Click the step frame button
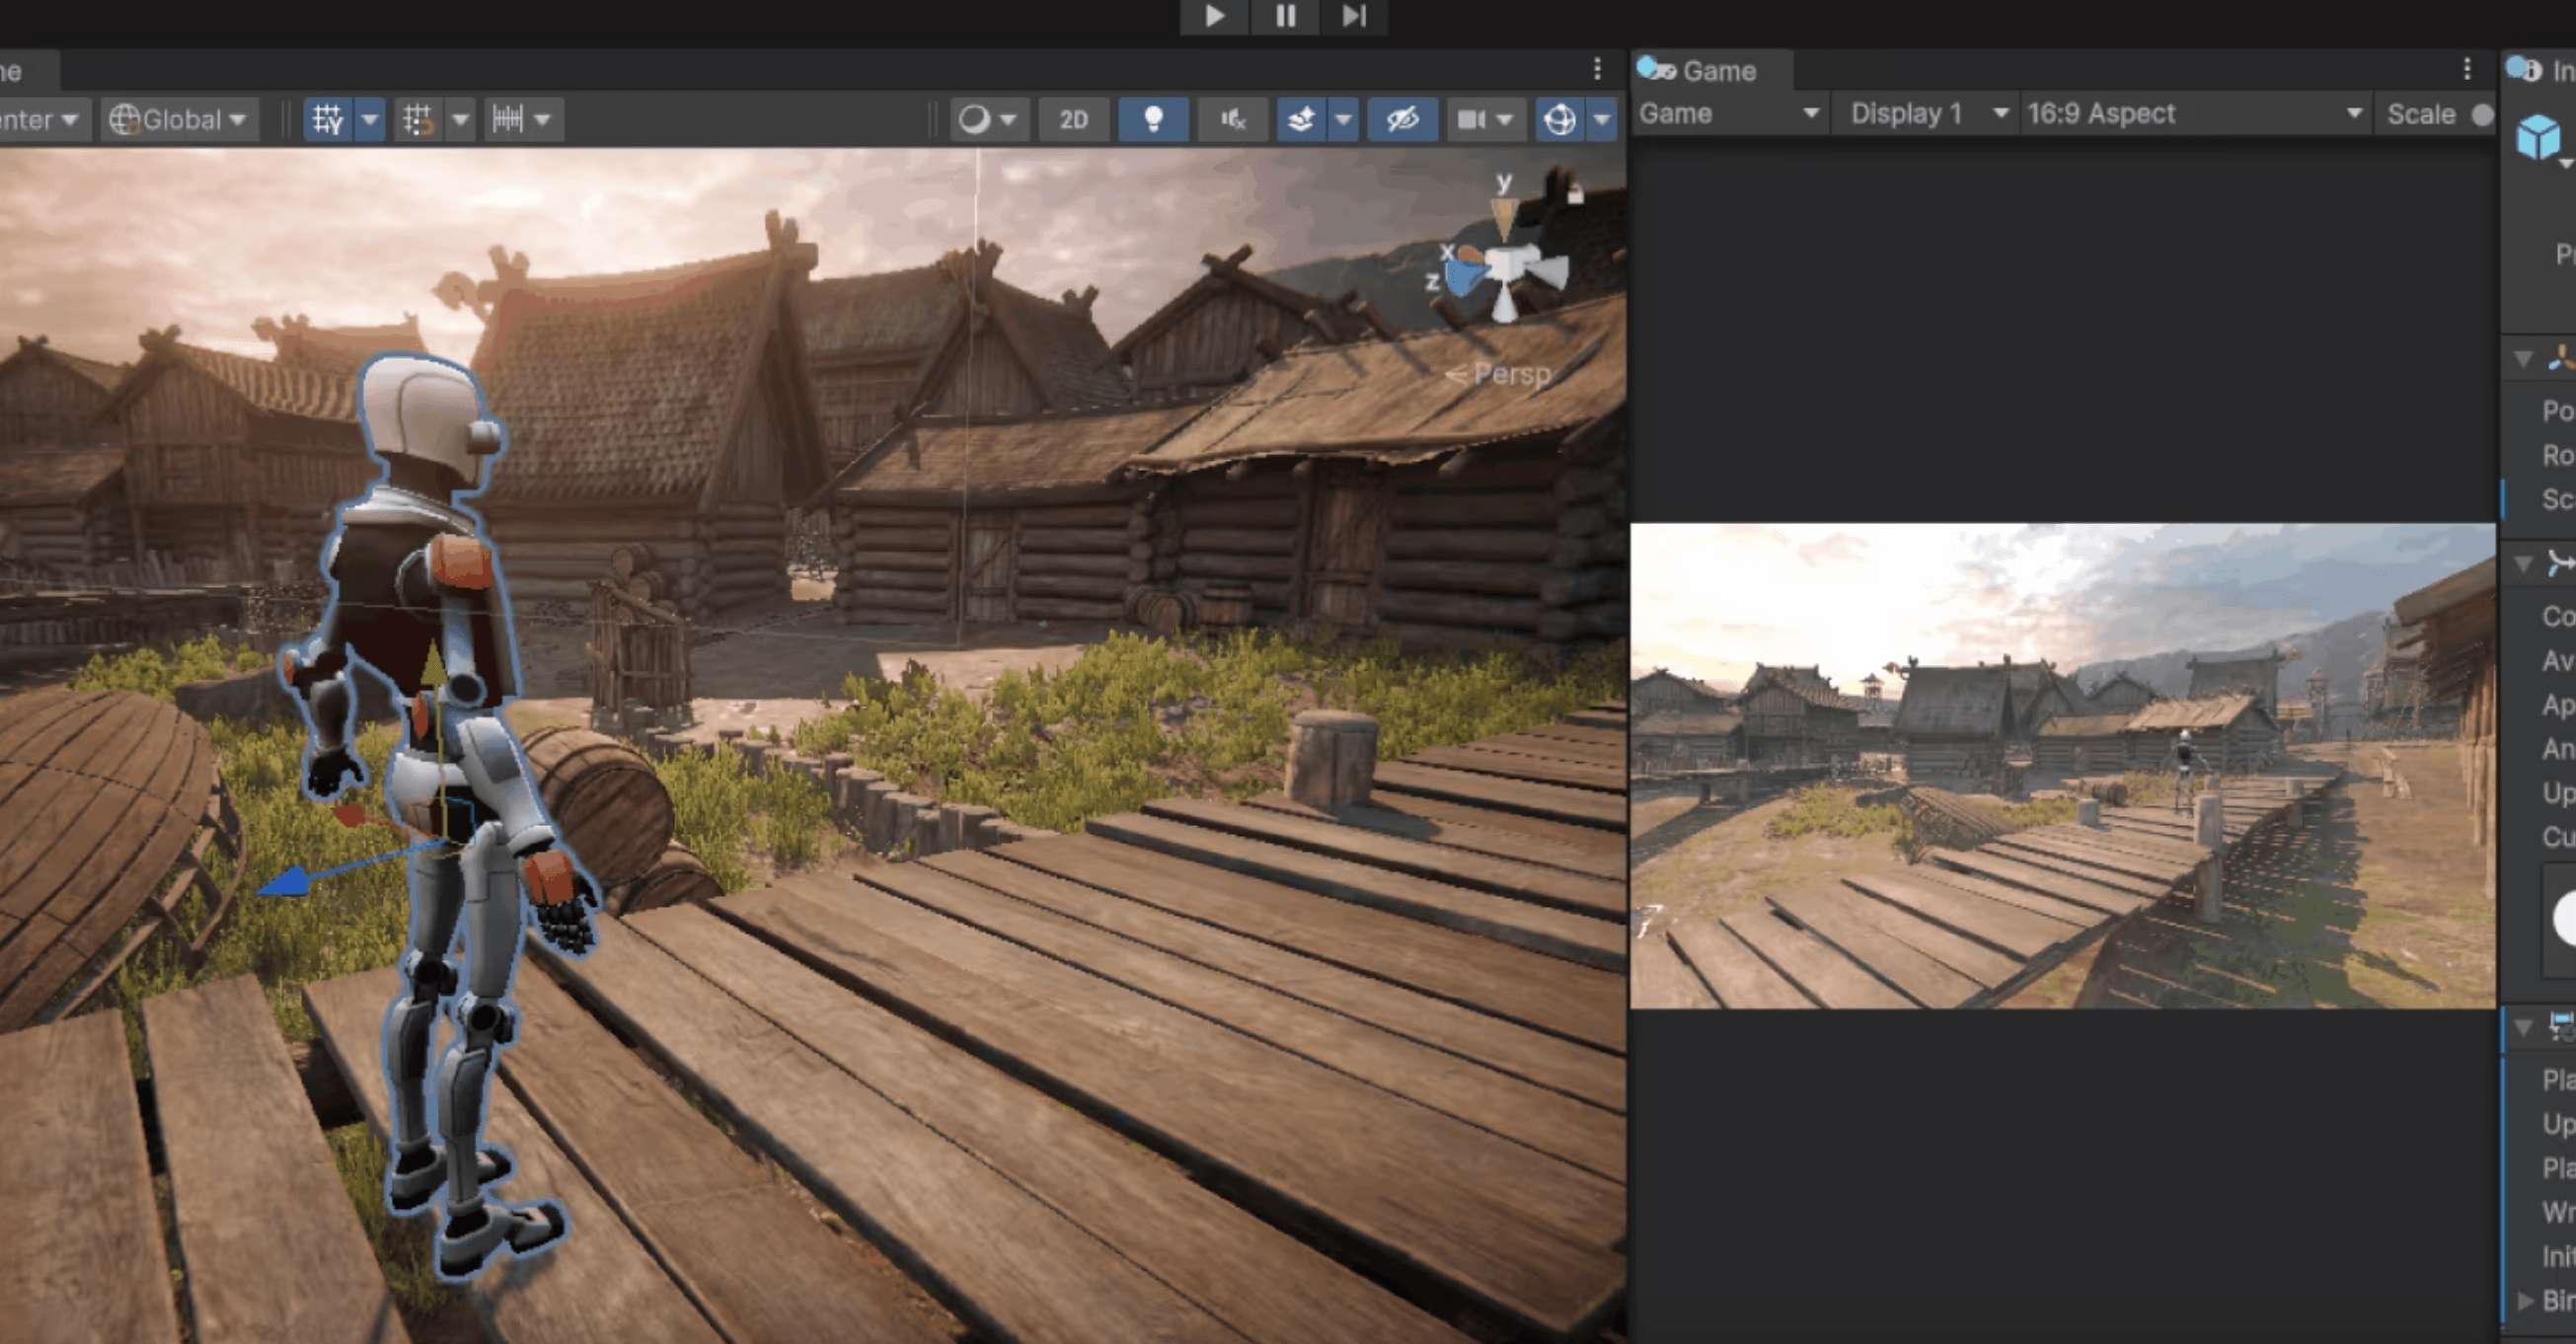Viewport: 2576px width, 1344px height. (1355, 16)
